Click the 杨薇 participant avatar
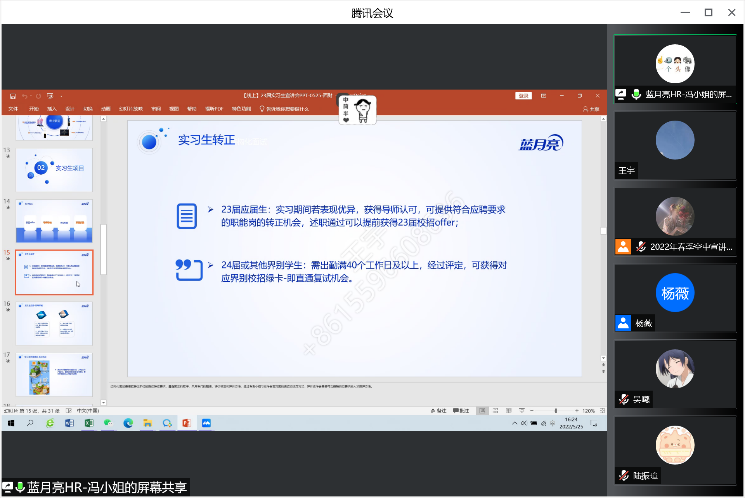The image size is (745, 498). point(675,293)
